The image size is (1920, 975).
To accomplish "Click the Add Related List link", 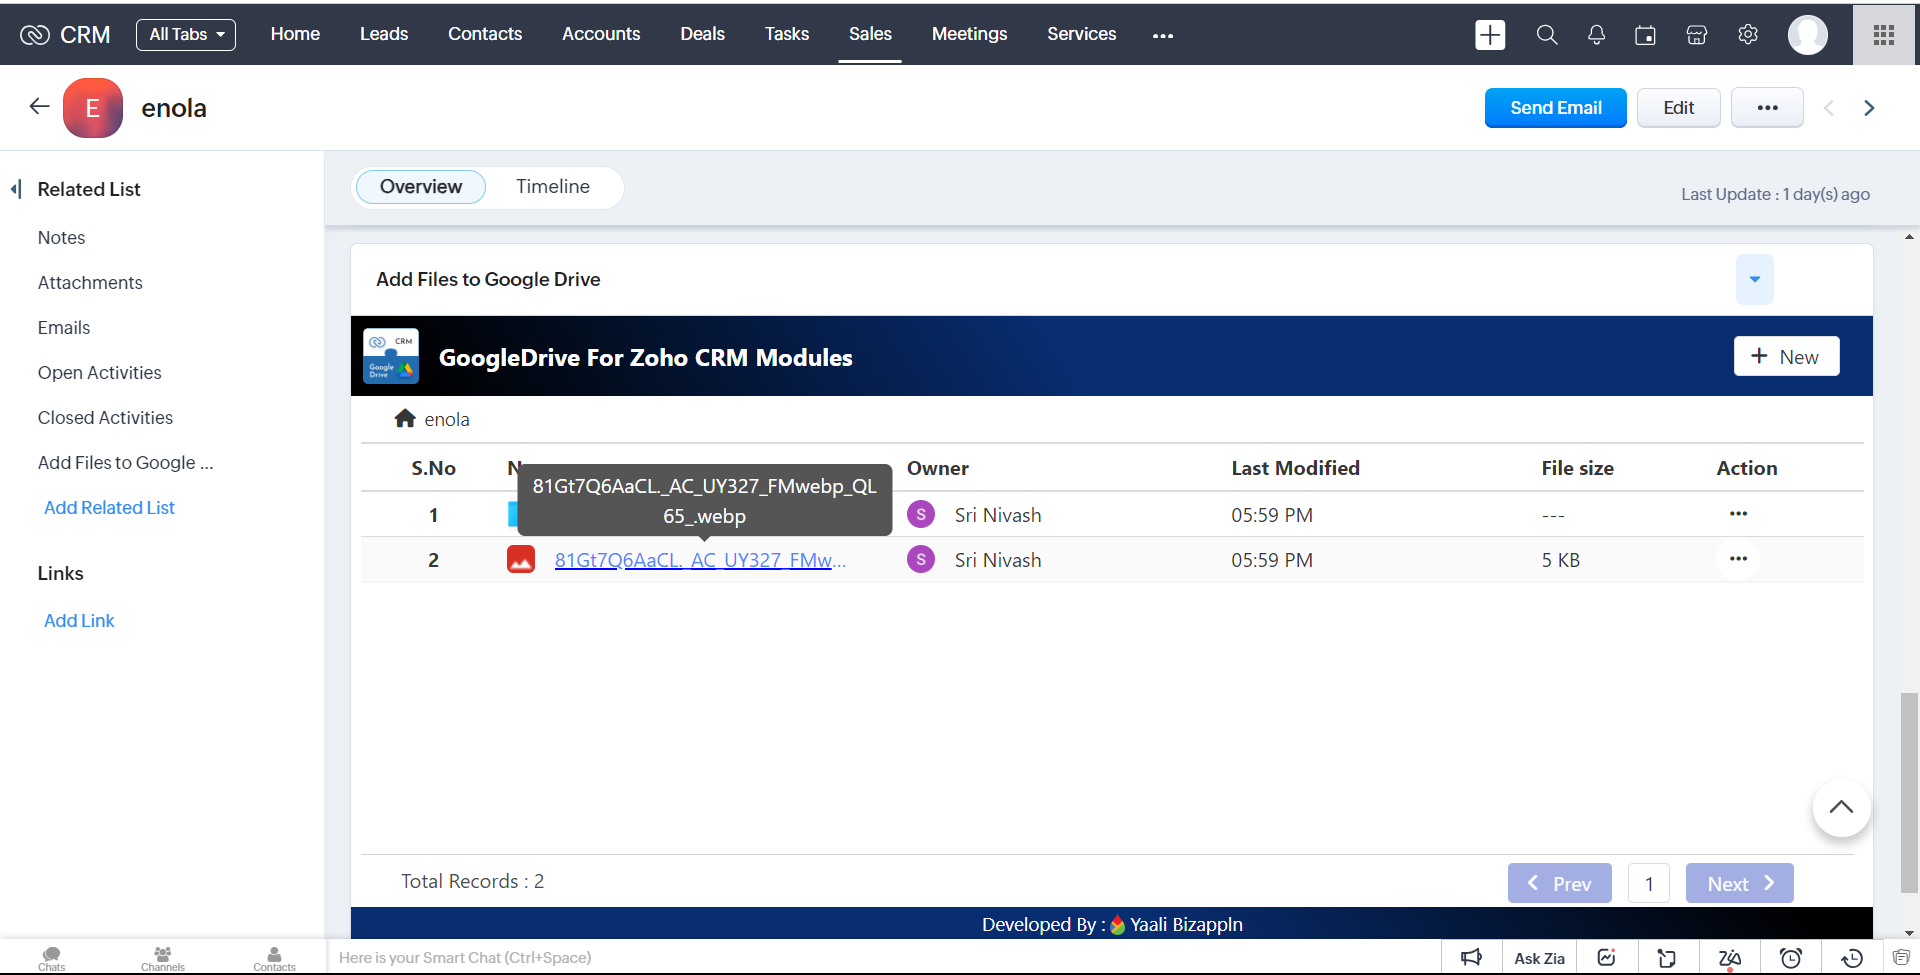I will click(x=109, y=508).
